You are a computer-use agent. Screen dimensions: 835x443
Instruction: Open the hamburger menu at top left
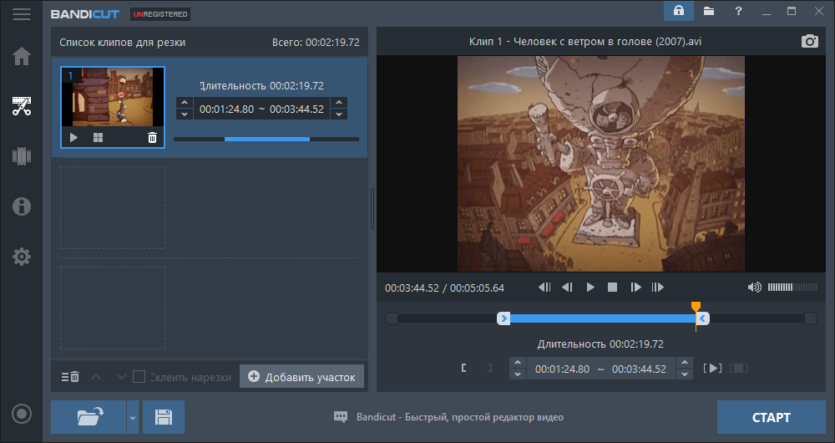click(x=21, y=14)
